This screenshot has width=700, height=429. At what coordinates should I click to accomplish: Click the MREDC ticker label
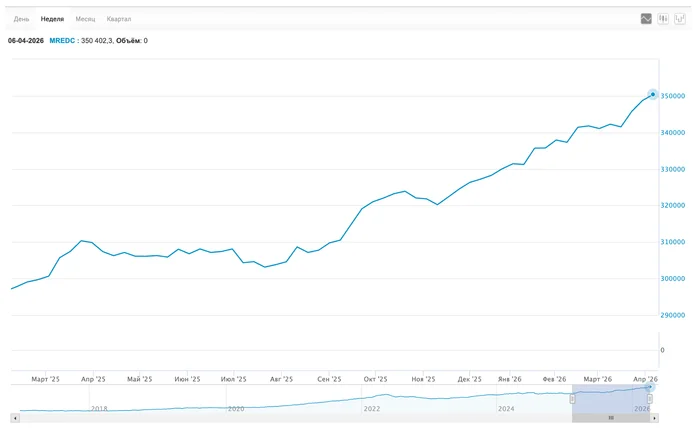point(62,41)
